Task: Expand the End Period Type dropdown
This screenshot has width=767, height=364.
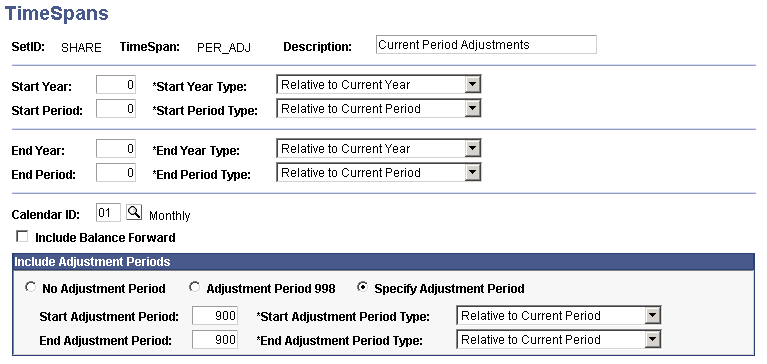Action: (379, 172)
